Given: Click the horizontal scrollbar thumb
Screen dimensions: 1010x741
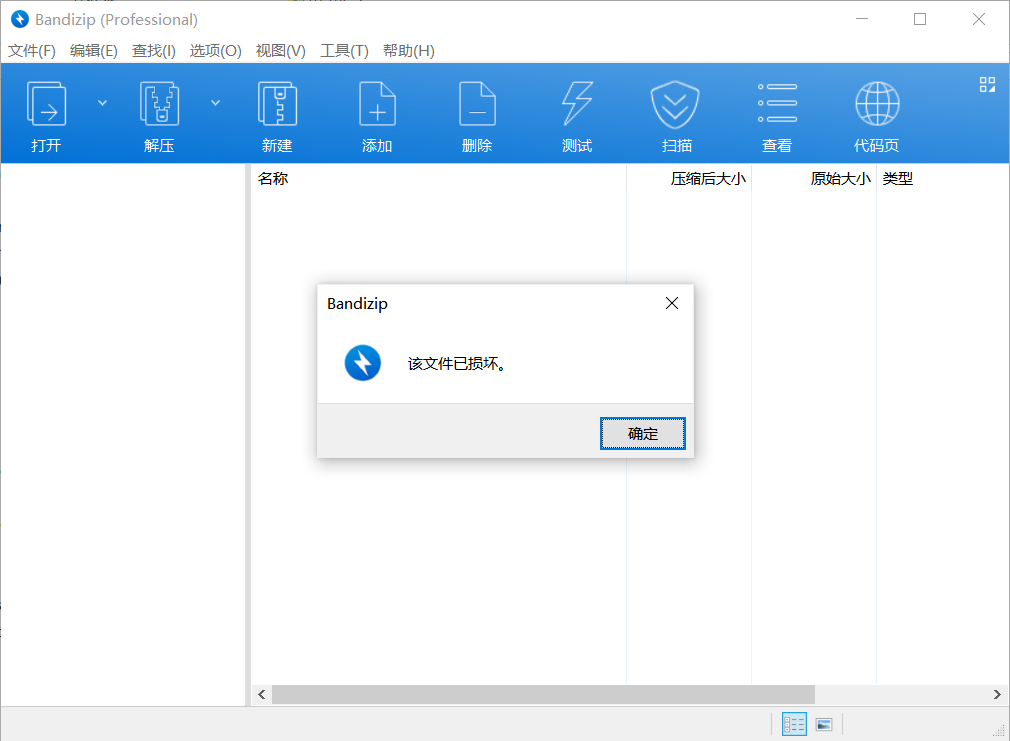Looking at the screenshot, I should coord(543,695).
